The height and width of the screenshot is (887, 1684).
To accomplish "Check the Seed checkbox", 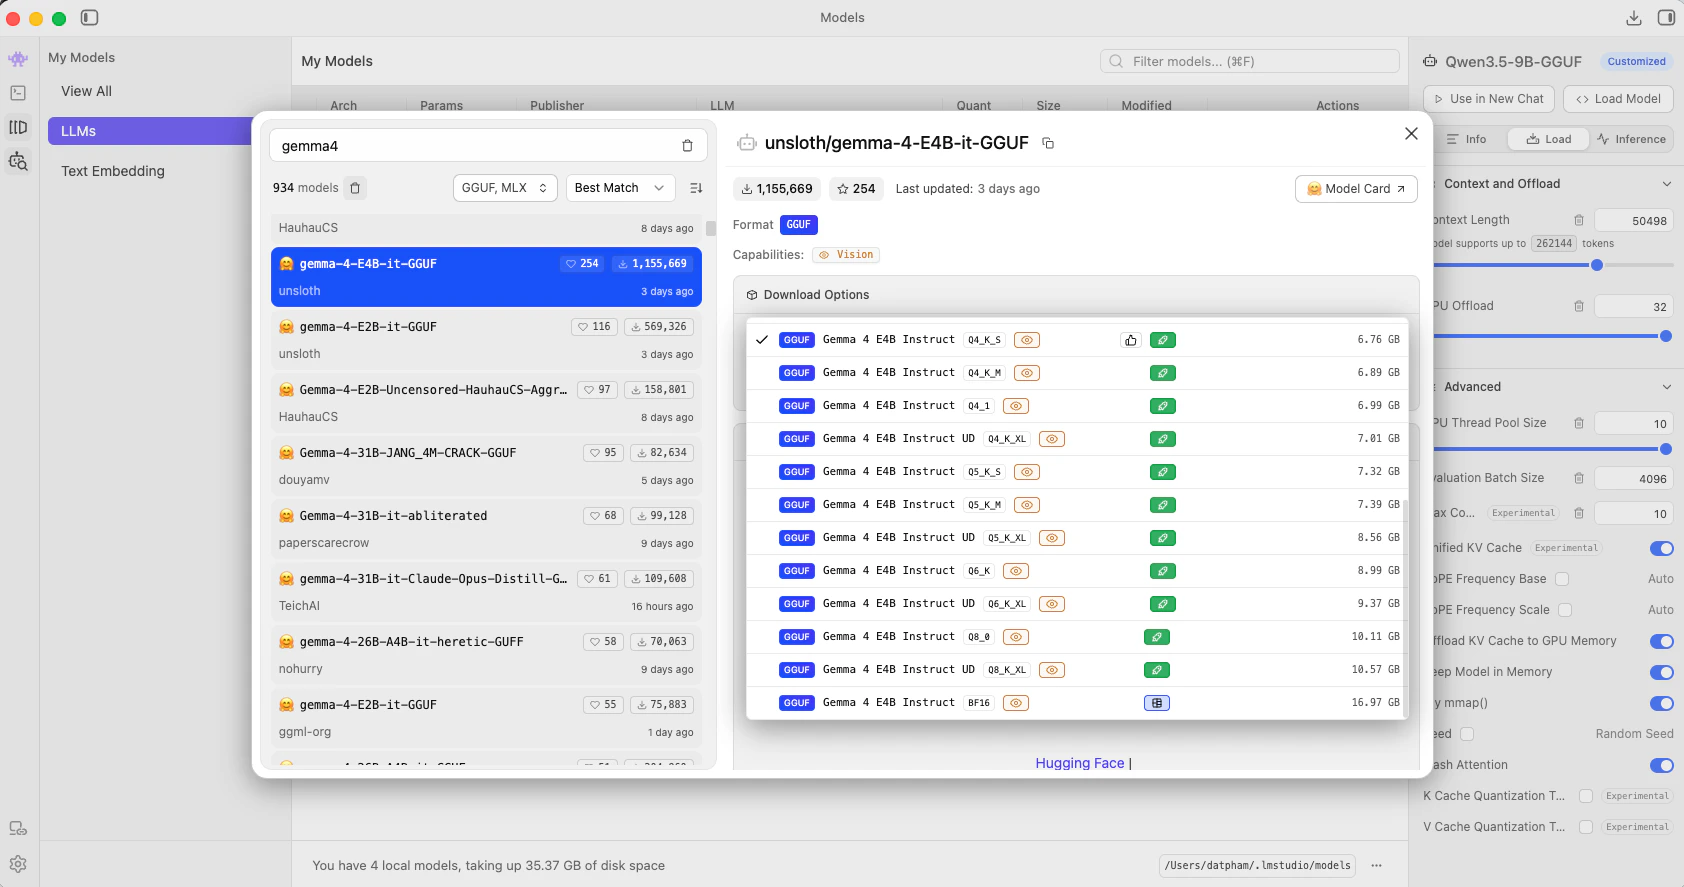I will (x=1467, y=734).
